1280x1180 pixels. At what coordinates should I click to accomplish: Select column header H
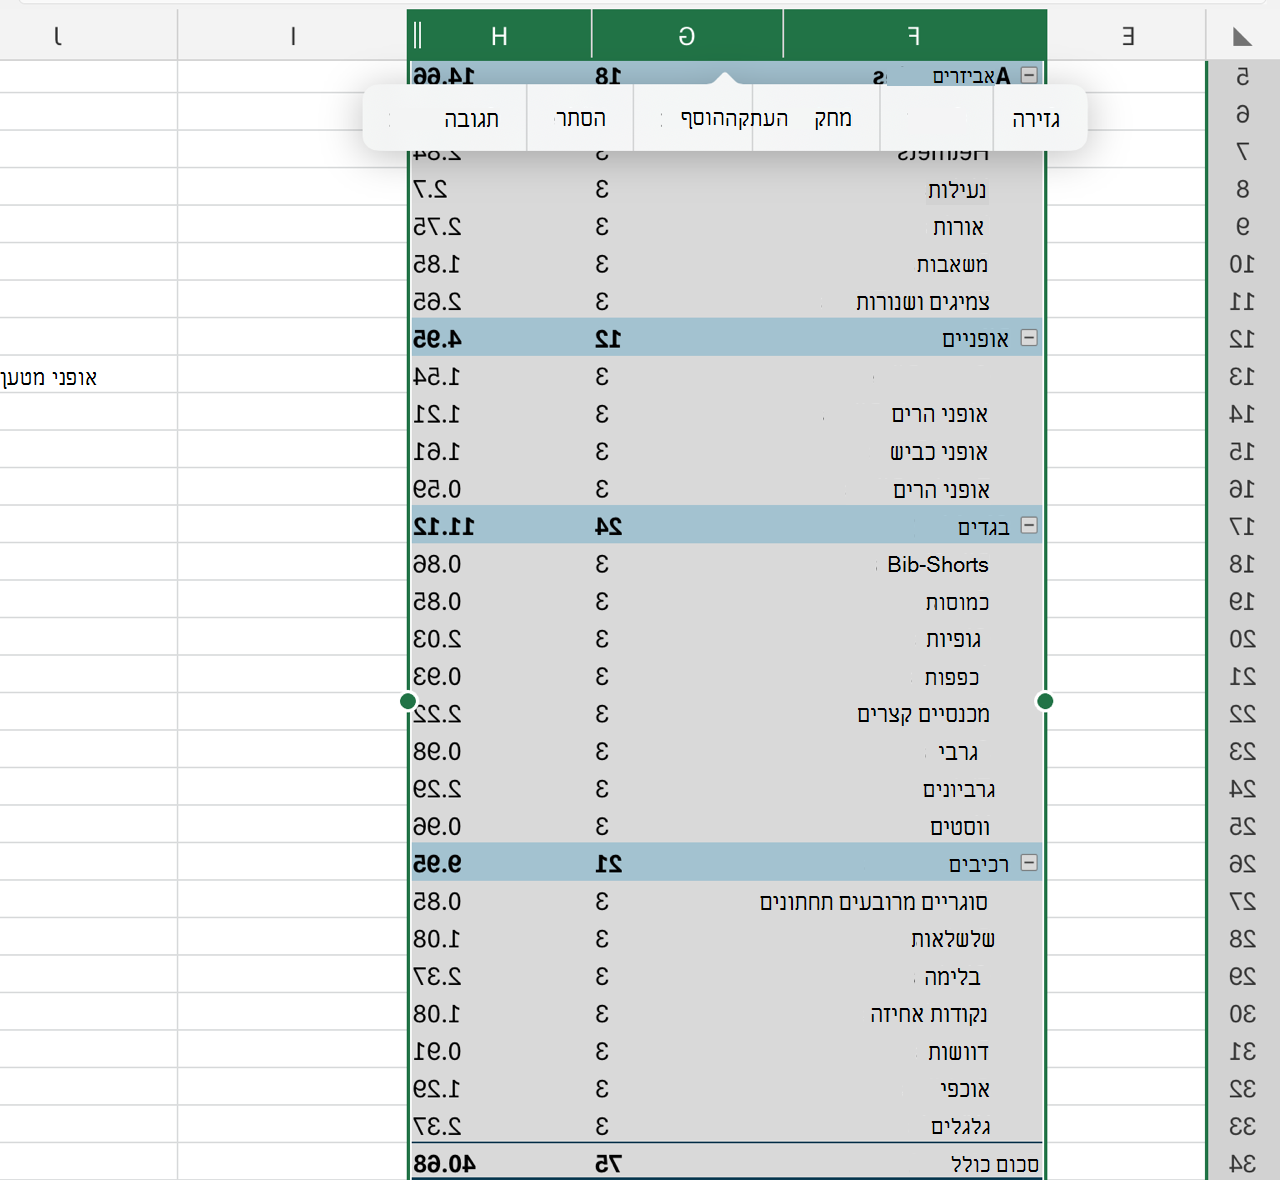point(499,35)
